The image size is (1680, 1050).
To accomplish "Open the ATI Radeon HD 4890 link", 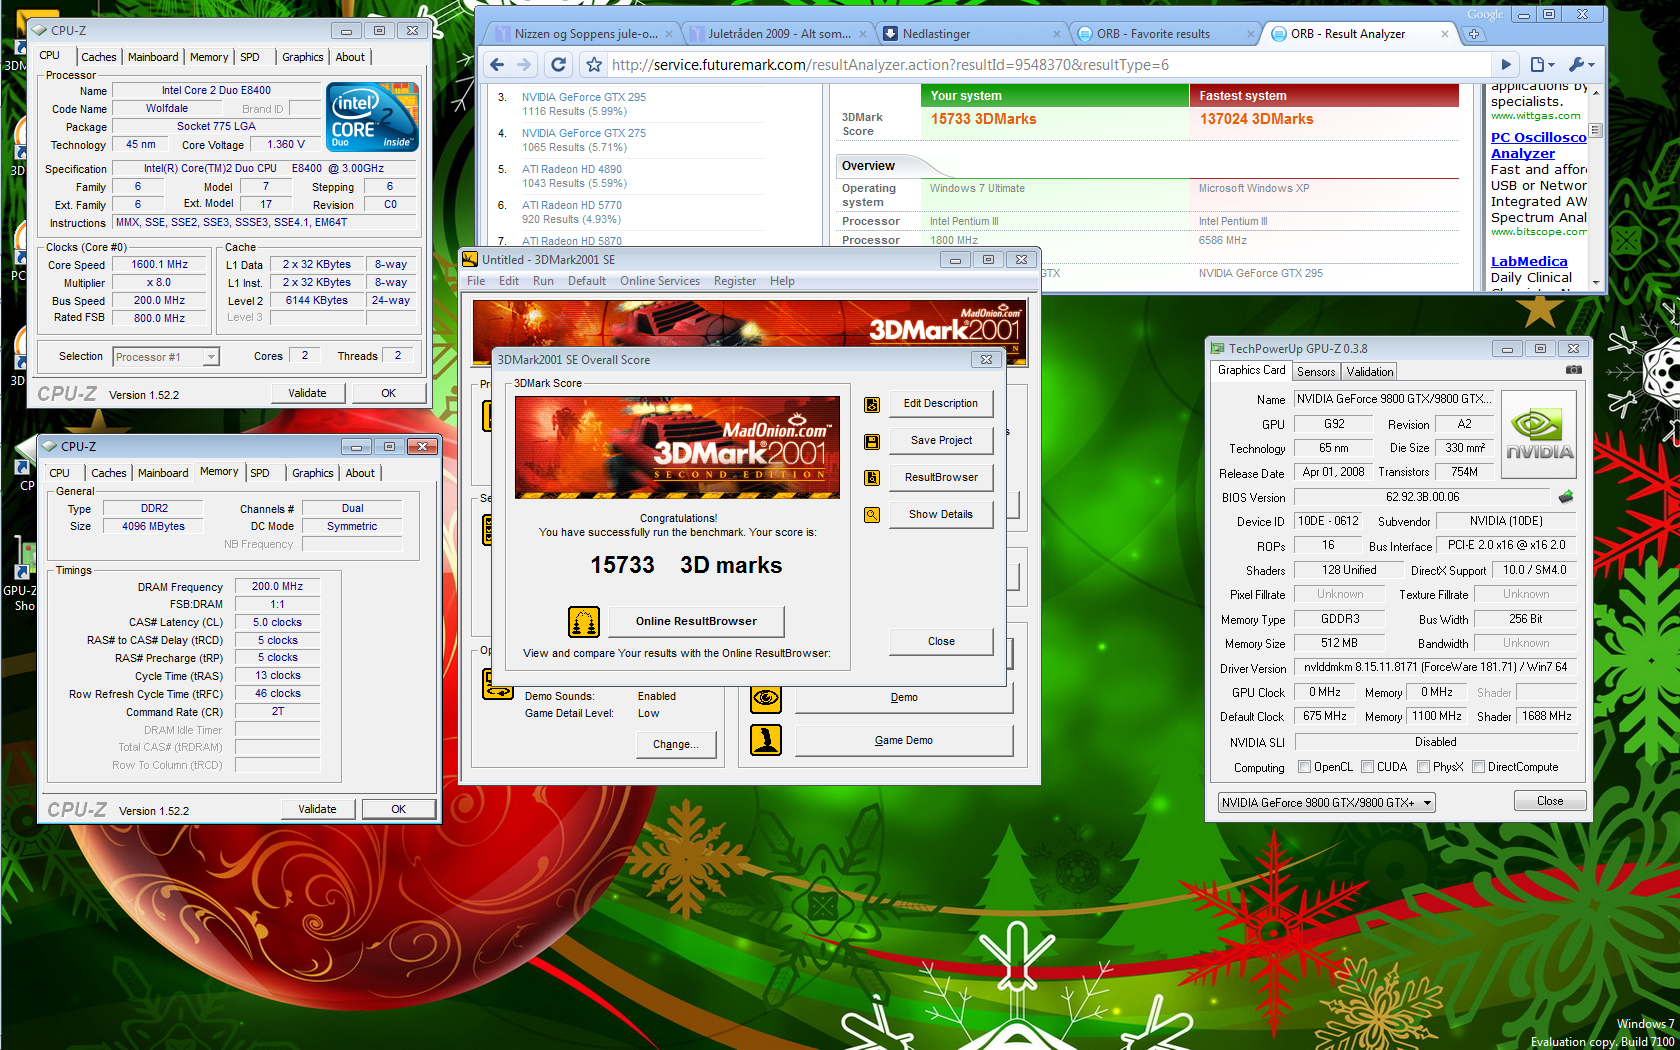I will 572,169.
